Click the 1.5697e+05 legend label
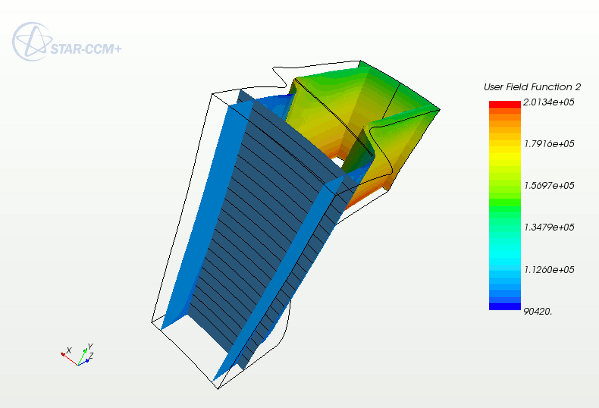The image size is (599, 408). tap(549, 186)
